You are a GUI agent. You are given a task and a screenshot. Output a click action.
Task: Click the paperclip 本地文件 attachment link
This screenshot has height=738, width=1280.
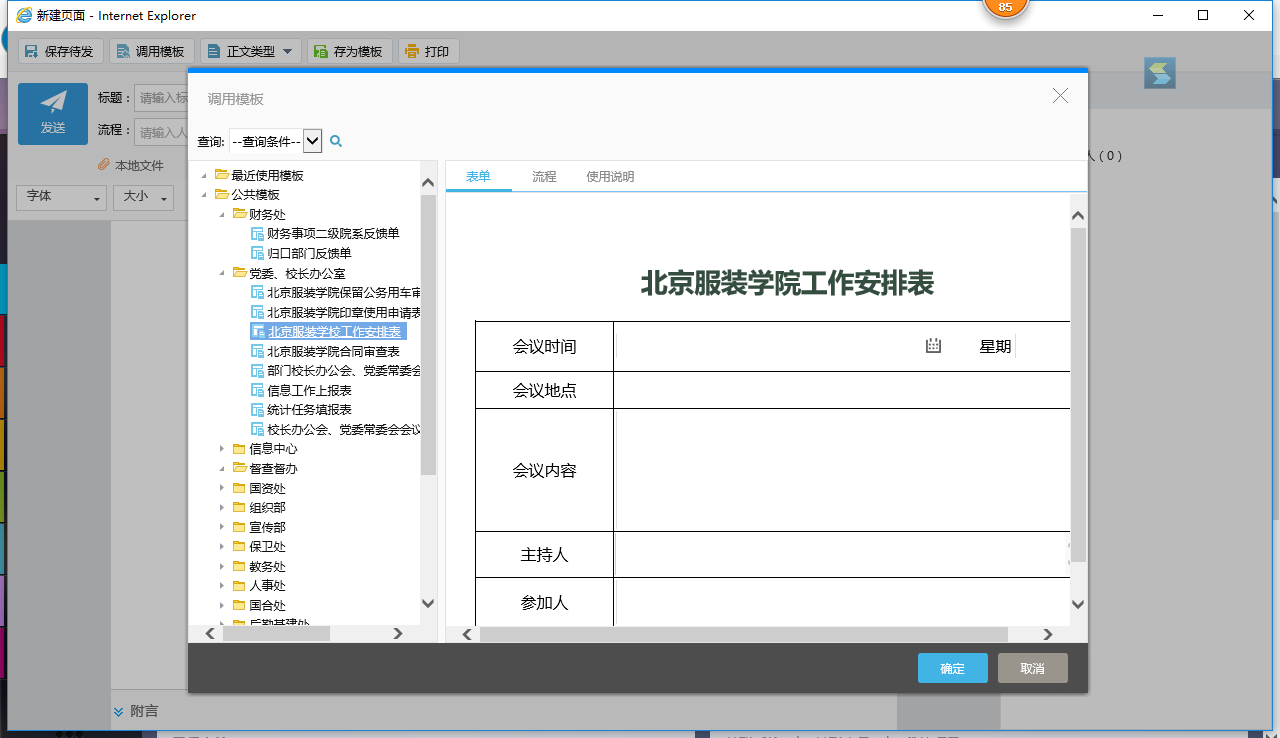(130, 165)
